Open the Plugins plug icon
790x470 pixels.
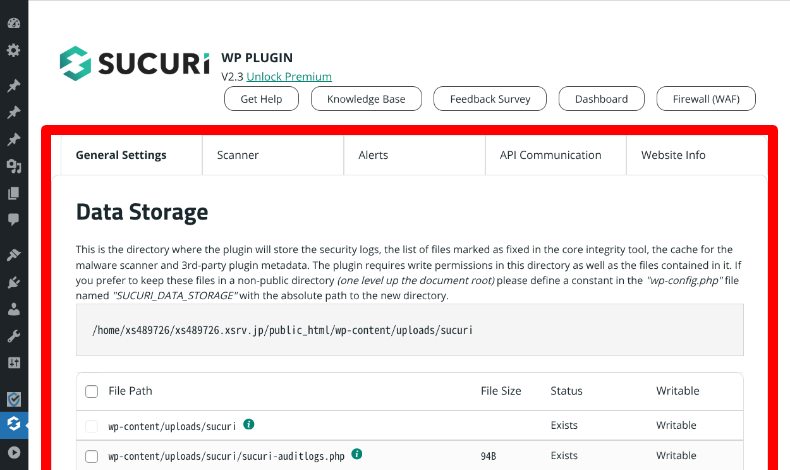point(14,282)
